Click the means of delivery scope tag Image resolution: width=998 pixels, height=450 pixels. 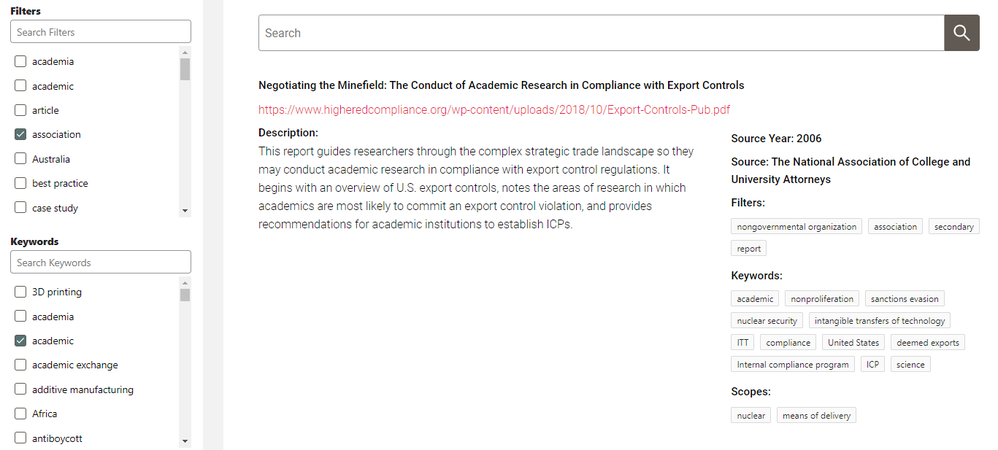816,416
